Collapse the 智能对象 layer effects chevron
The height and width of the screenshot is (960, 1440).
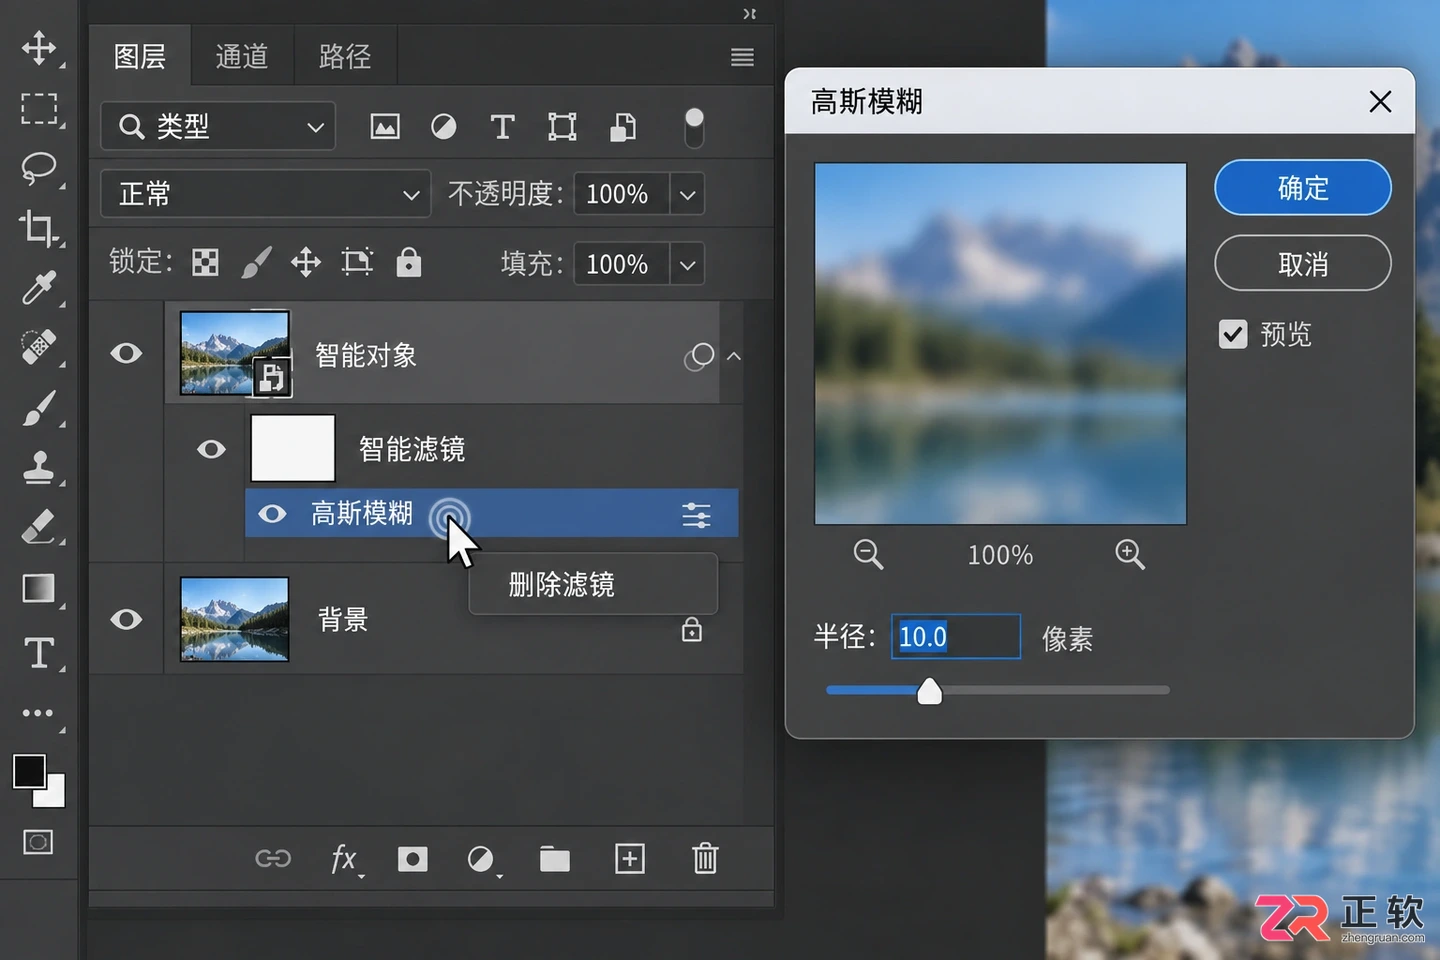pos(733,356)
